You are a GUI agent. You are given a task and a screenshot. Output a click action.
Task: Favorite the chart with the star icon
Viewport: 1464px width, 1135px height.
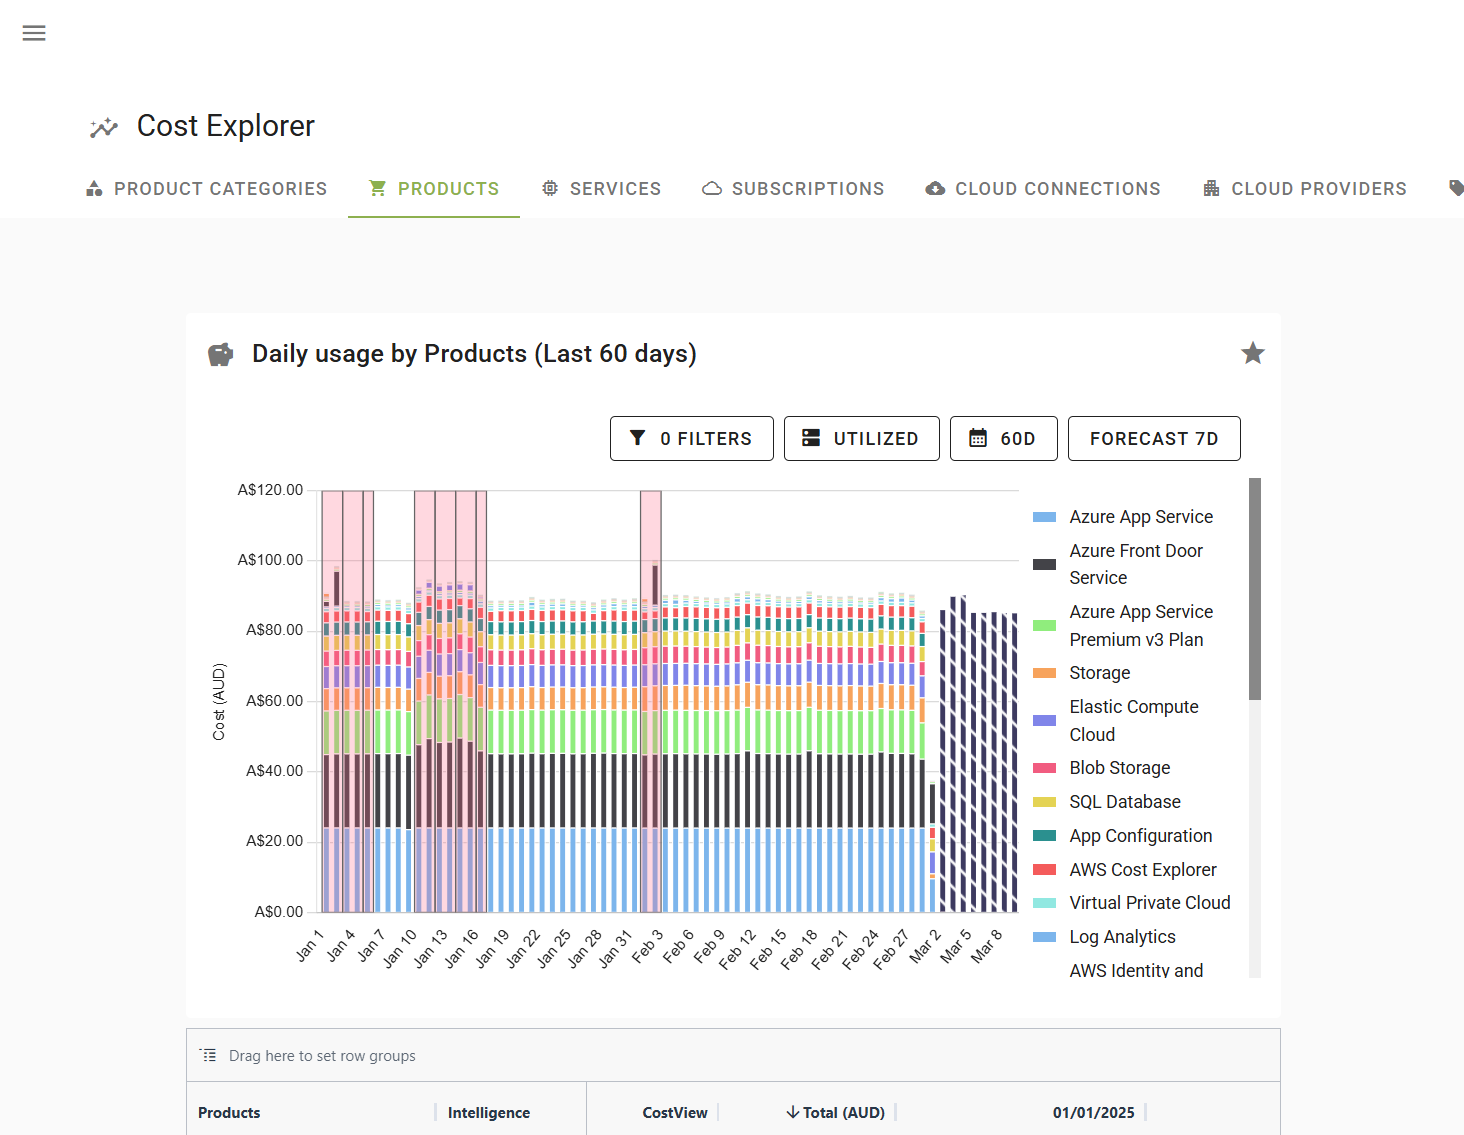pyautogui.click(x=1252, y=353)
